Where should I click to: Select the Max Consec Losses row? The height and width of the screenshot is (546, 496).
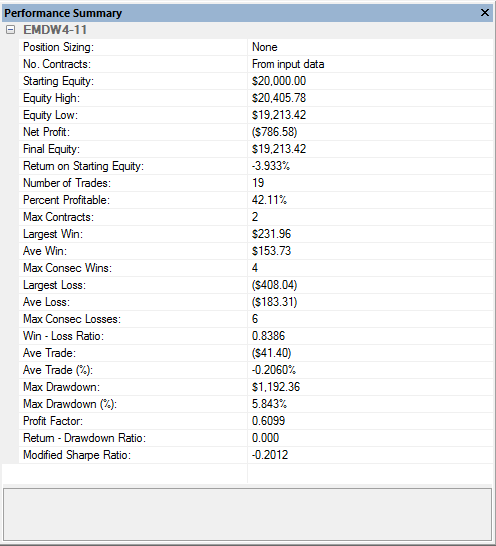pyautogui.click(x=256, y=319)
